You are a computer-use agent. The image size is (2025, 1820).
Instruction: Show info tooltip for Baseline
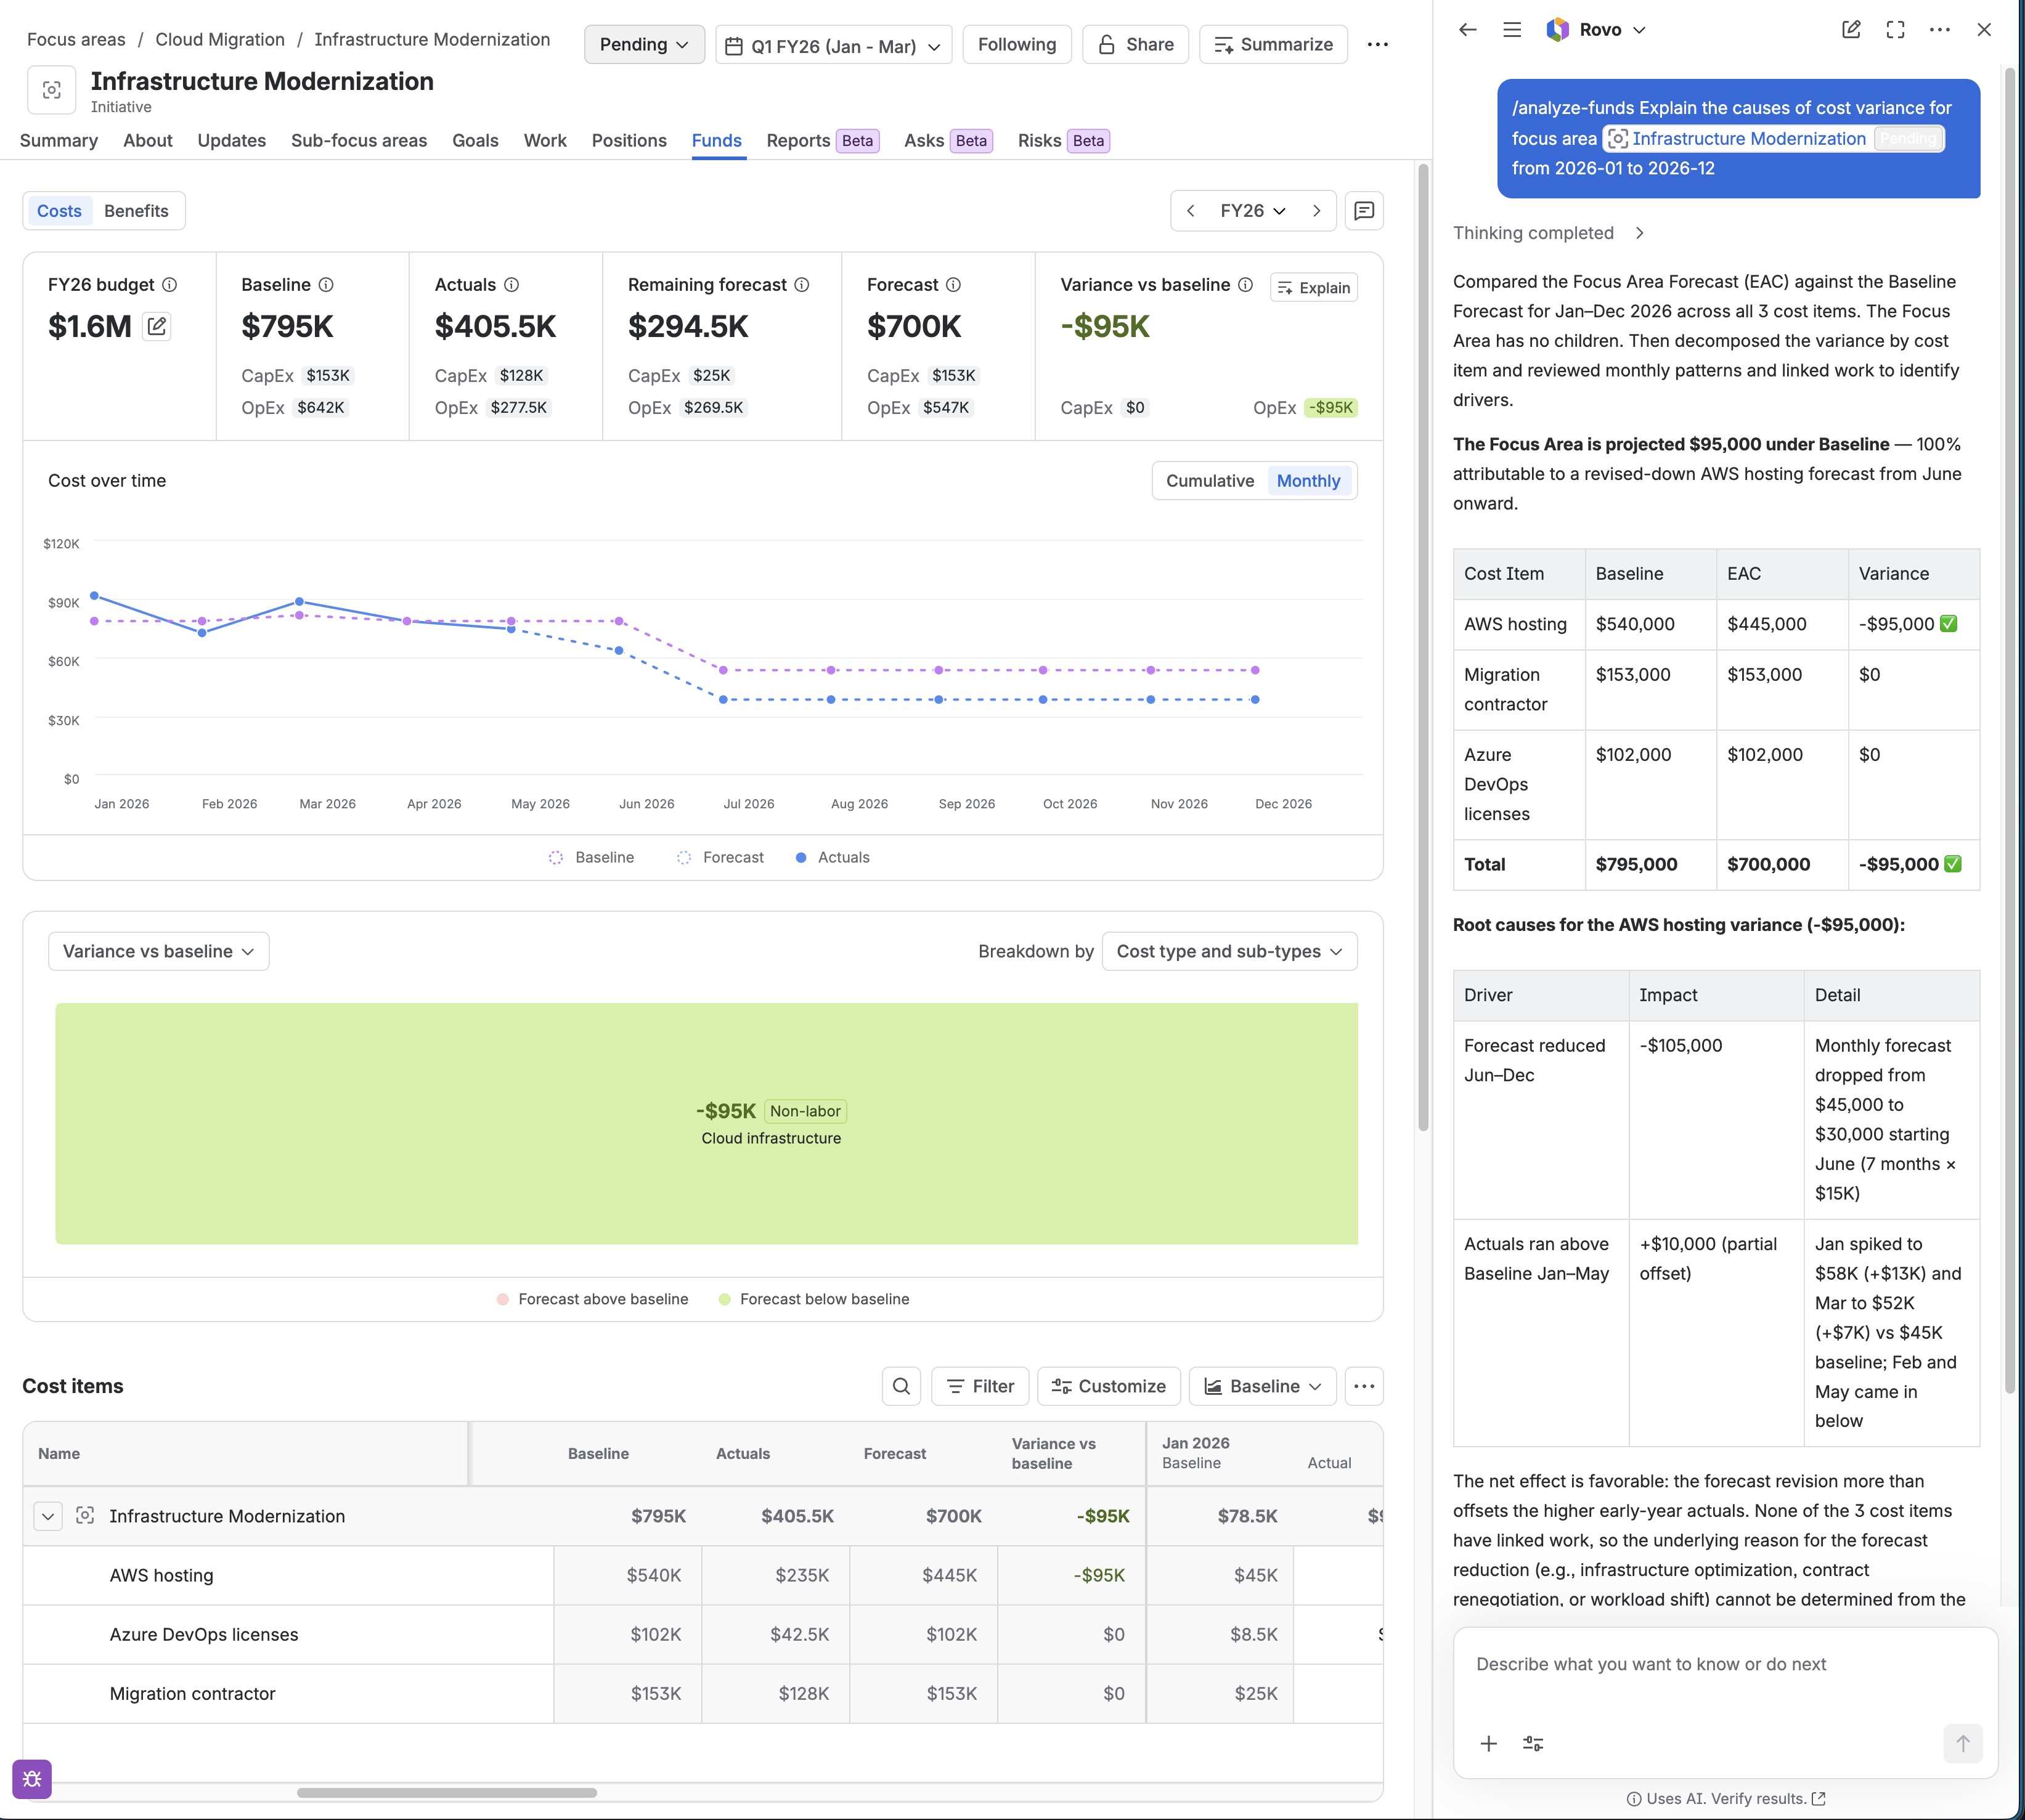pos(326,285)
